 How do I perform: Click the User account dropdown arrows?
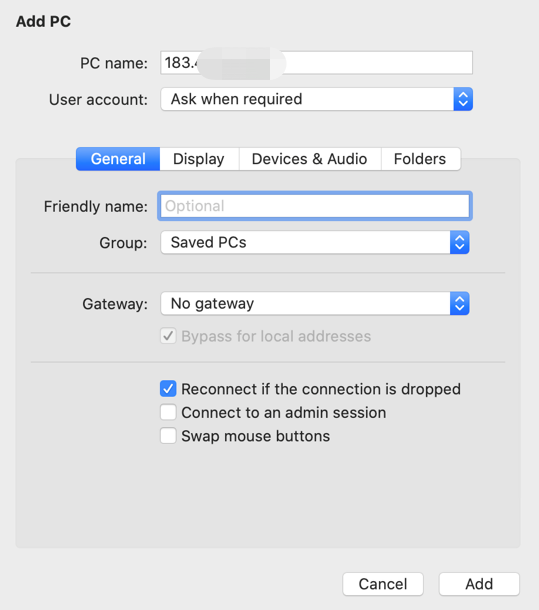point(463,99)
